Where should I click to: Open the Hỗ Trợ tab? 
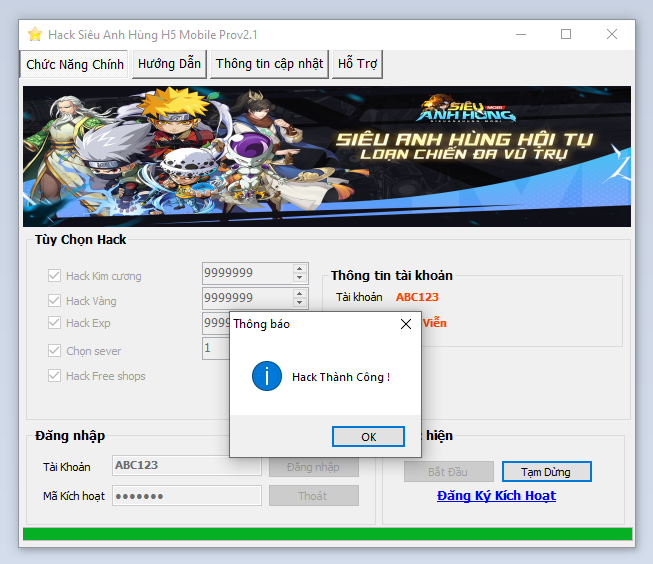(357, 64)
